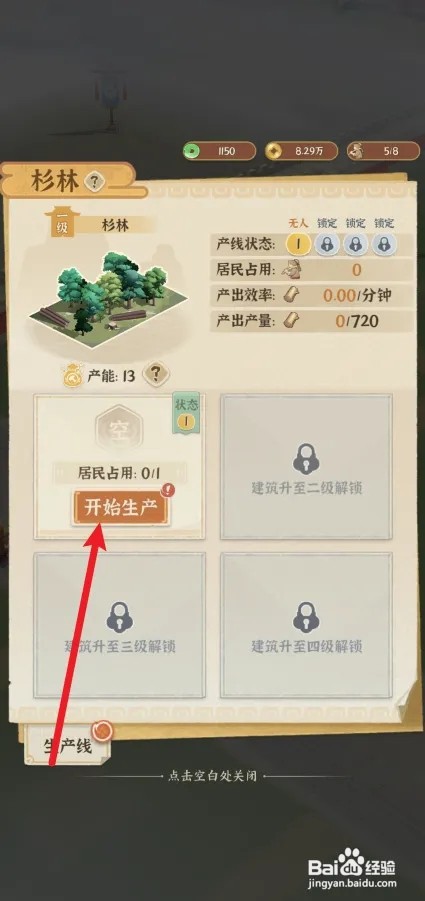This screenshot has width=425, height=901.
Task: Switch to the 生产线 tab
Action: click(68, 745)
